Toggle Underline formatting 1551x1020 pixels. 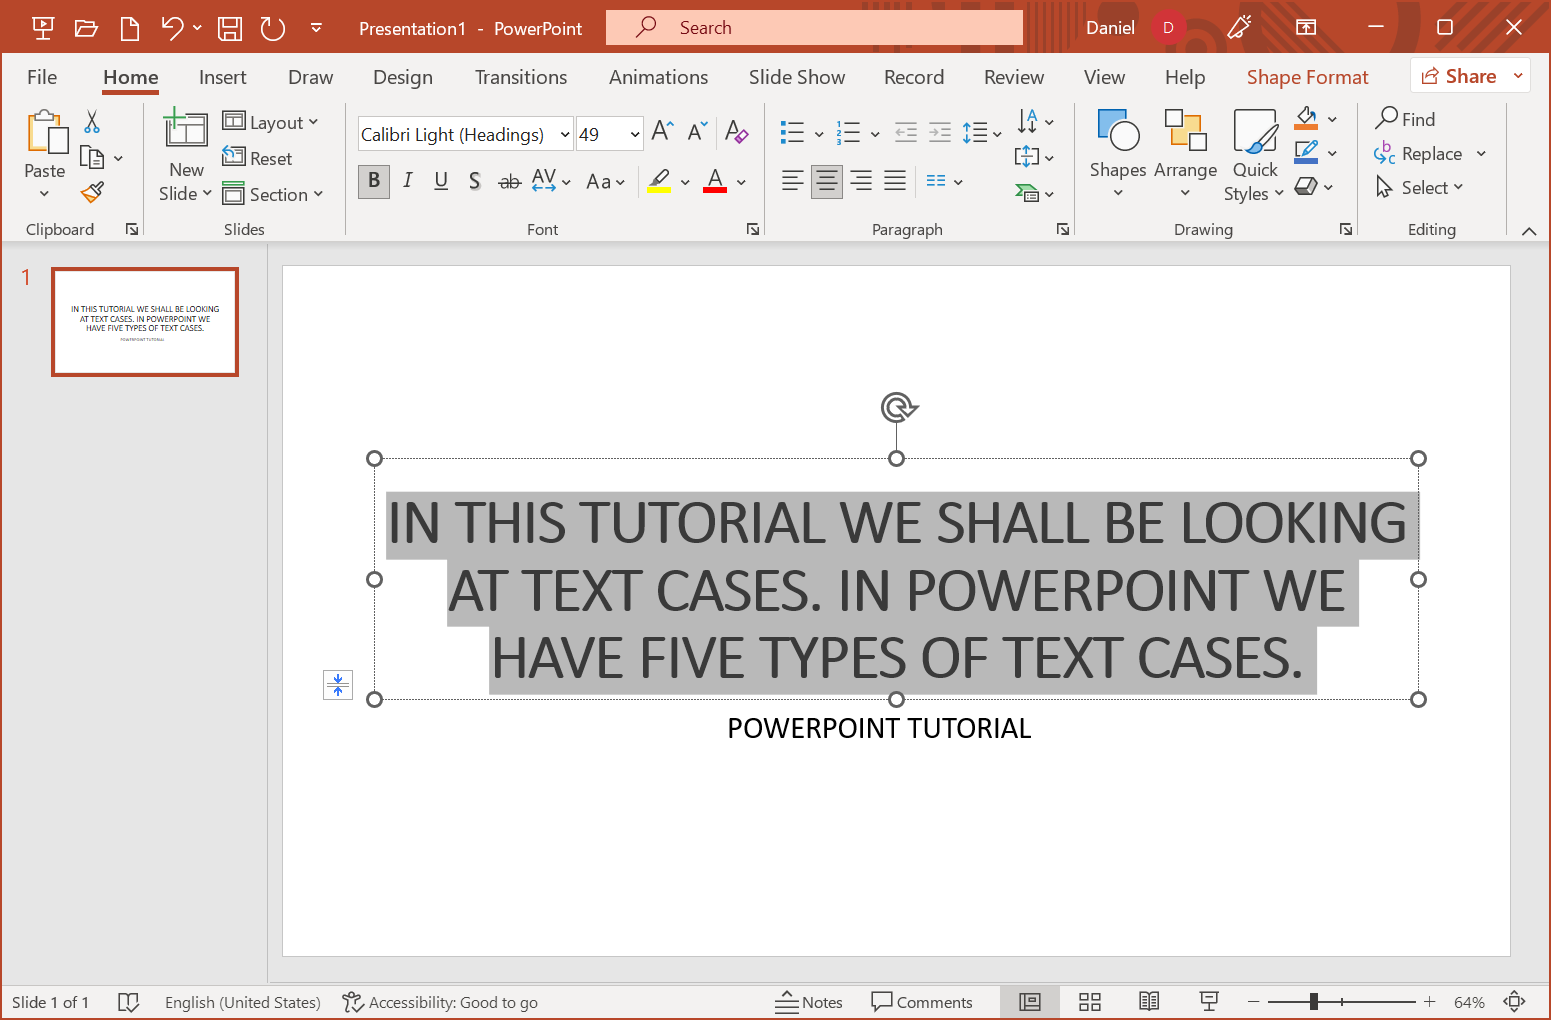coord(441,181)
